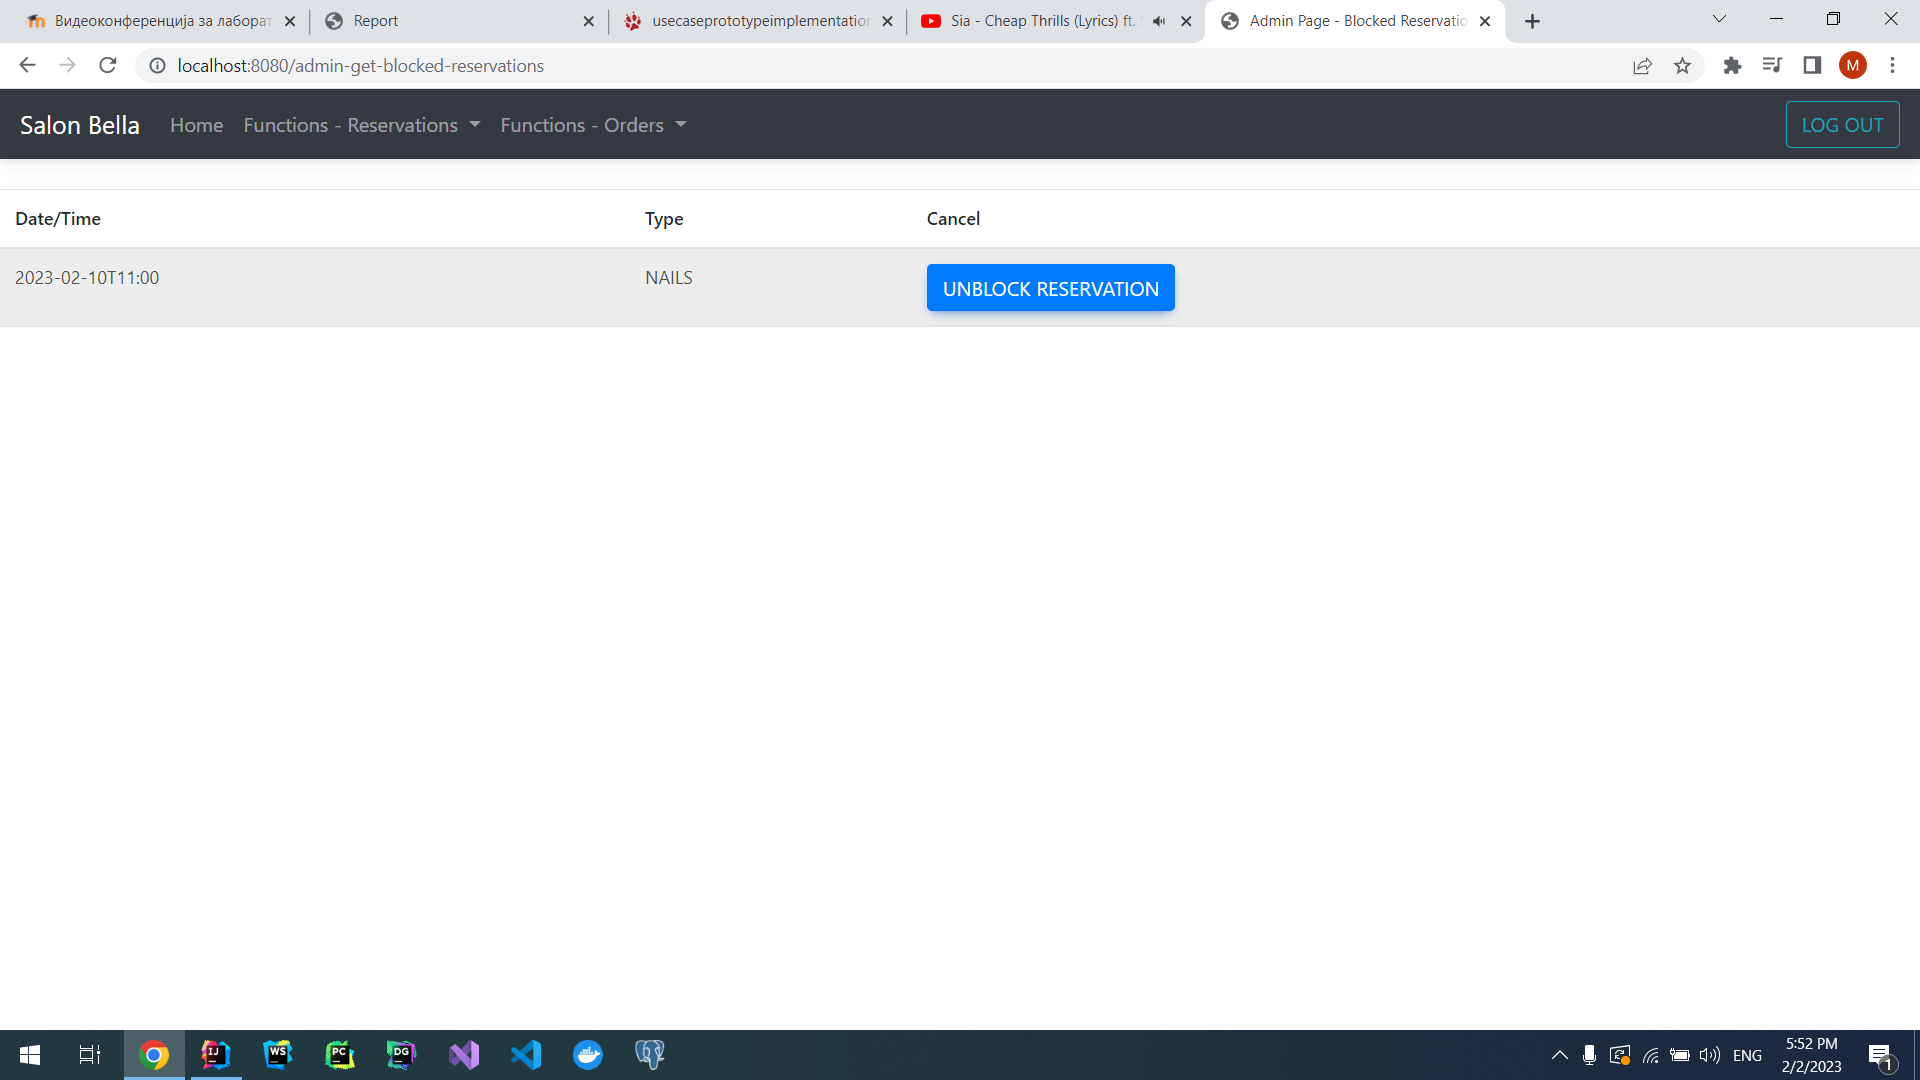Viewport: 1920px width, 1080px height.
Task: Bookmark page with the star icon
Action: pos(1682,66)
